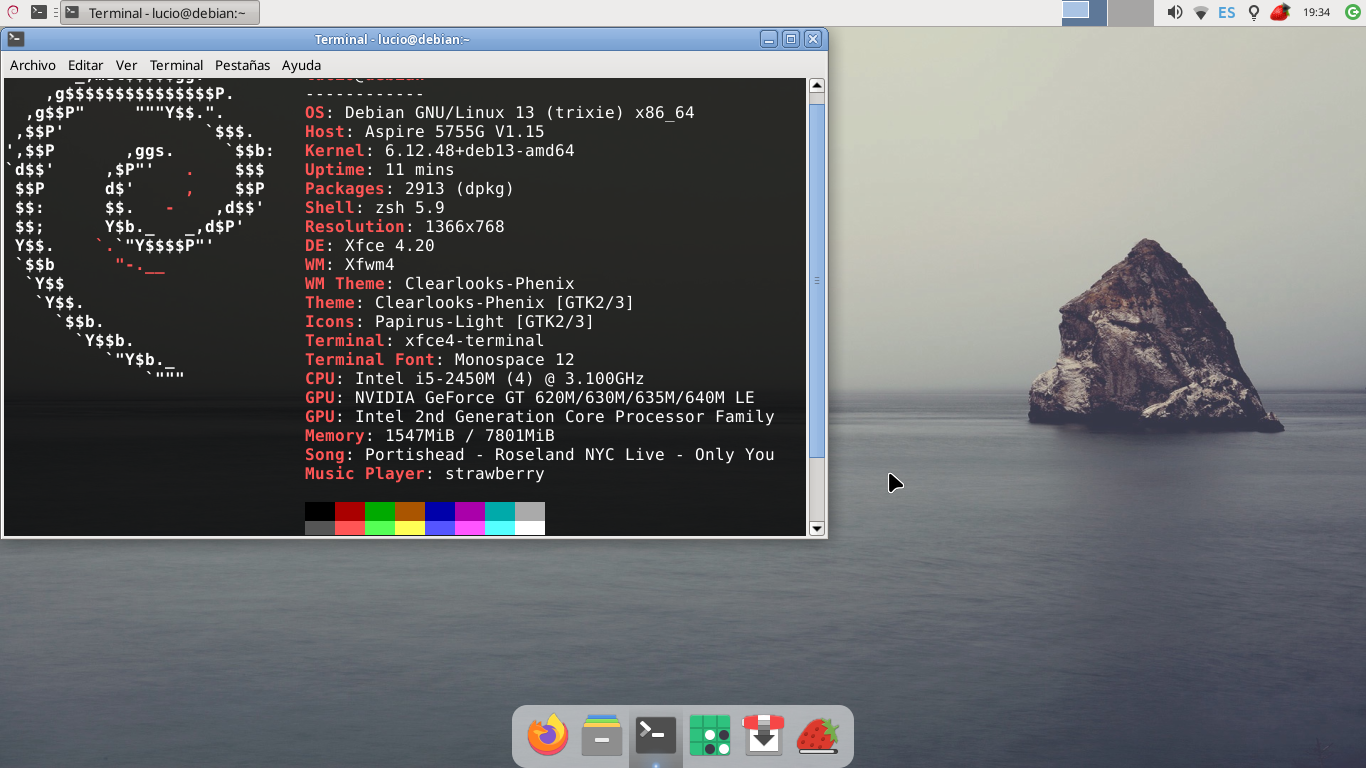The width and height of the screenshot is (1366, 768).
Task: Click the 19:34 clock in the panel
Action: (x=1317, y=12)
